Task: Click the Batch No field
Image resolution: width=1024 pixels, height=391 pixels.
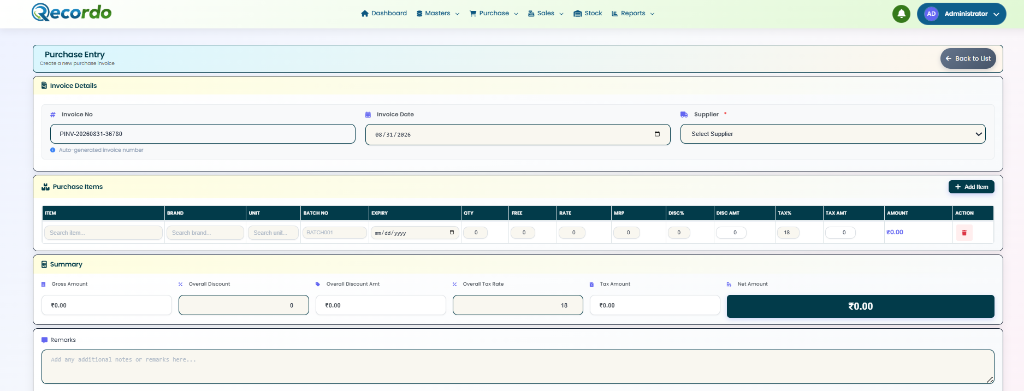Action: 334,232
